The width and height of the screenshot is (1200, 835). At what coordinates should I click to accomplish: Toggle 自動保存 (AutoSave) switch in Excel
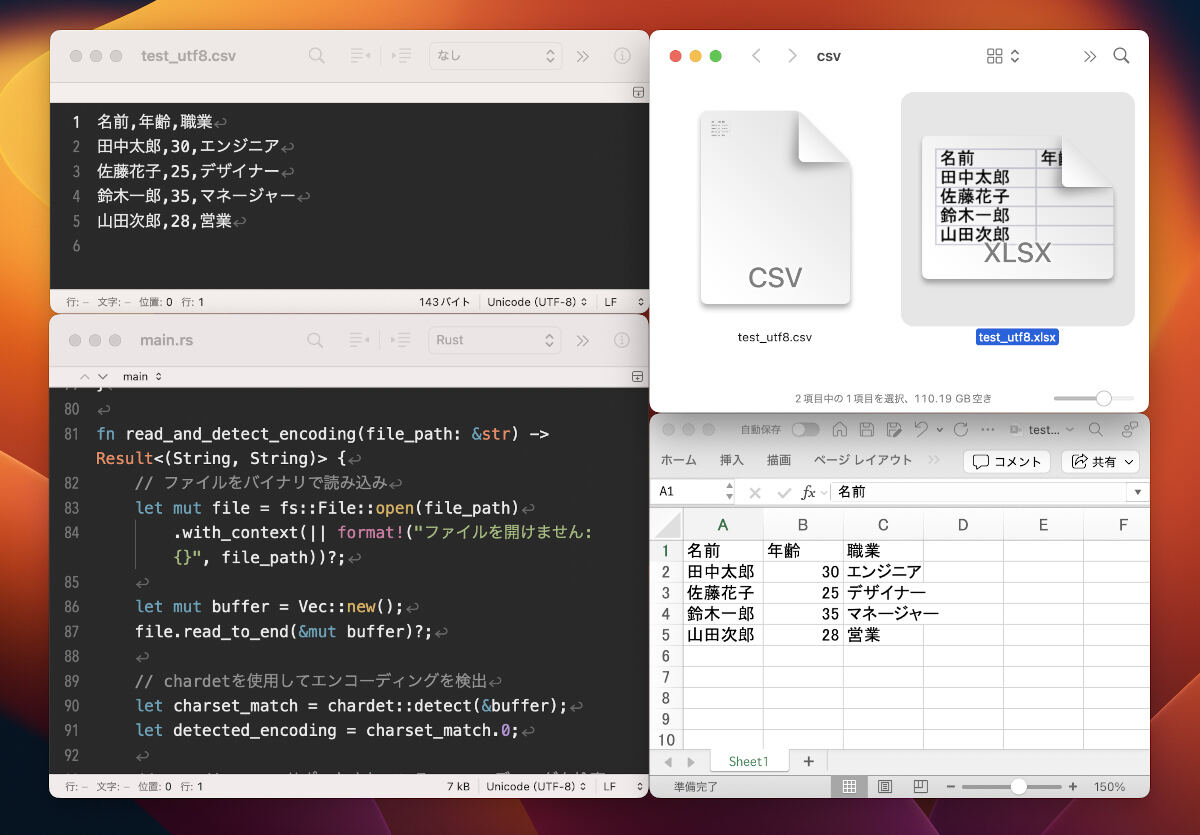806,428
